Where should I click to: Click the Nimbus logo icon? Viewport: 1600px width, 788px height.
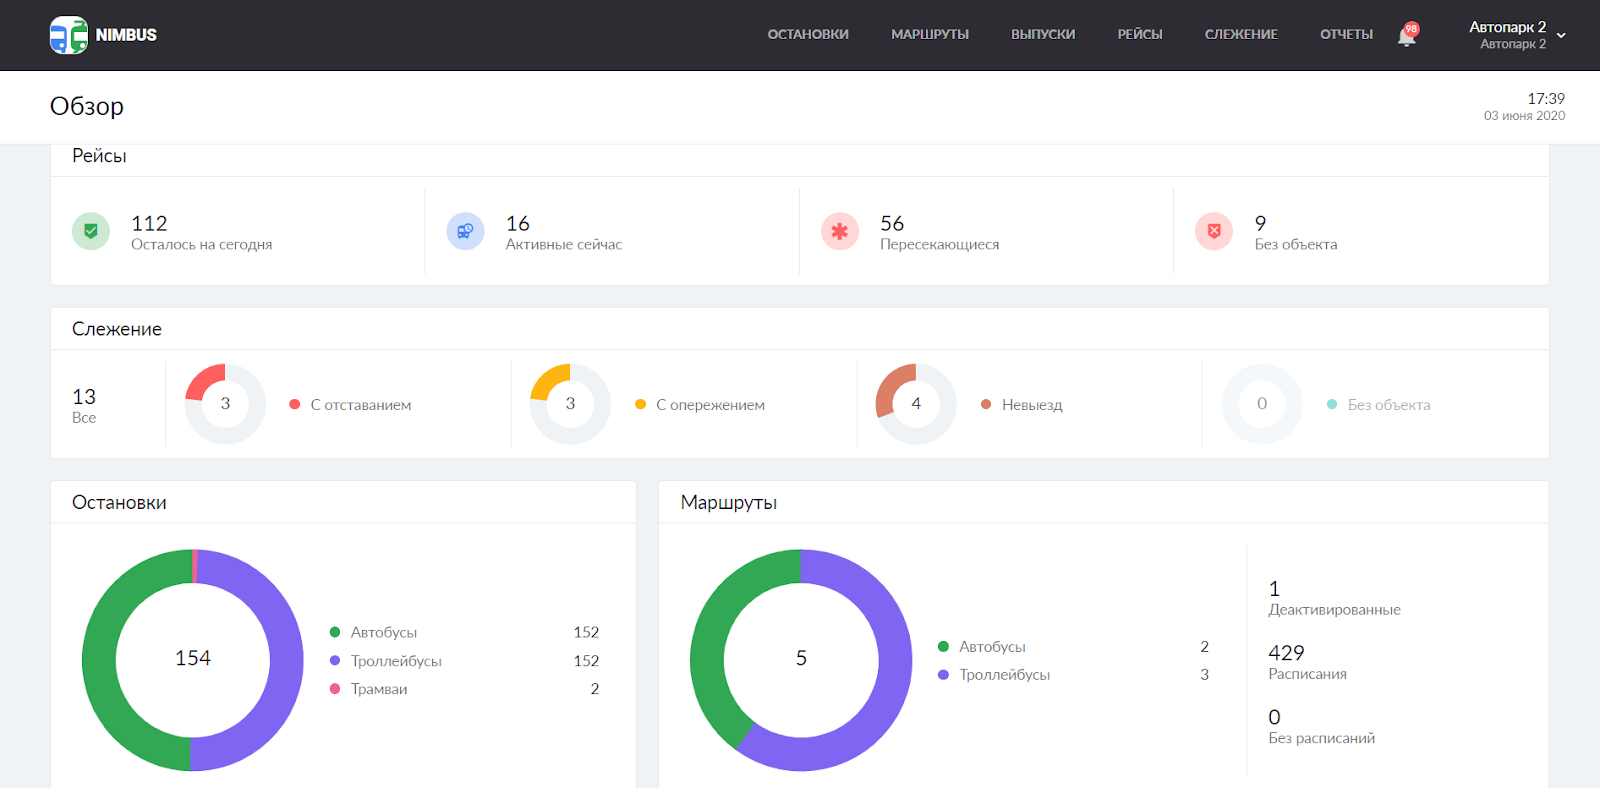69,35
